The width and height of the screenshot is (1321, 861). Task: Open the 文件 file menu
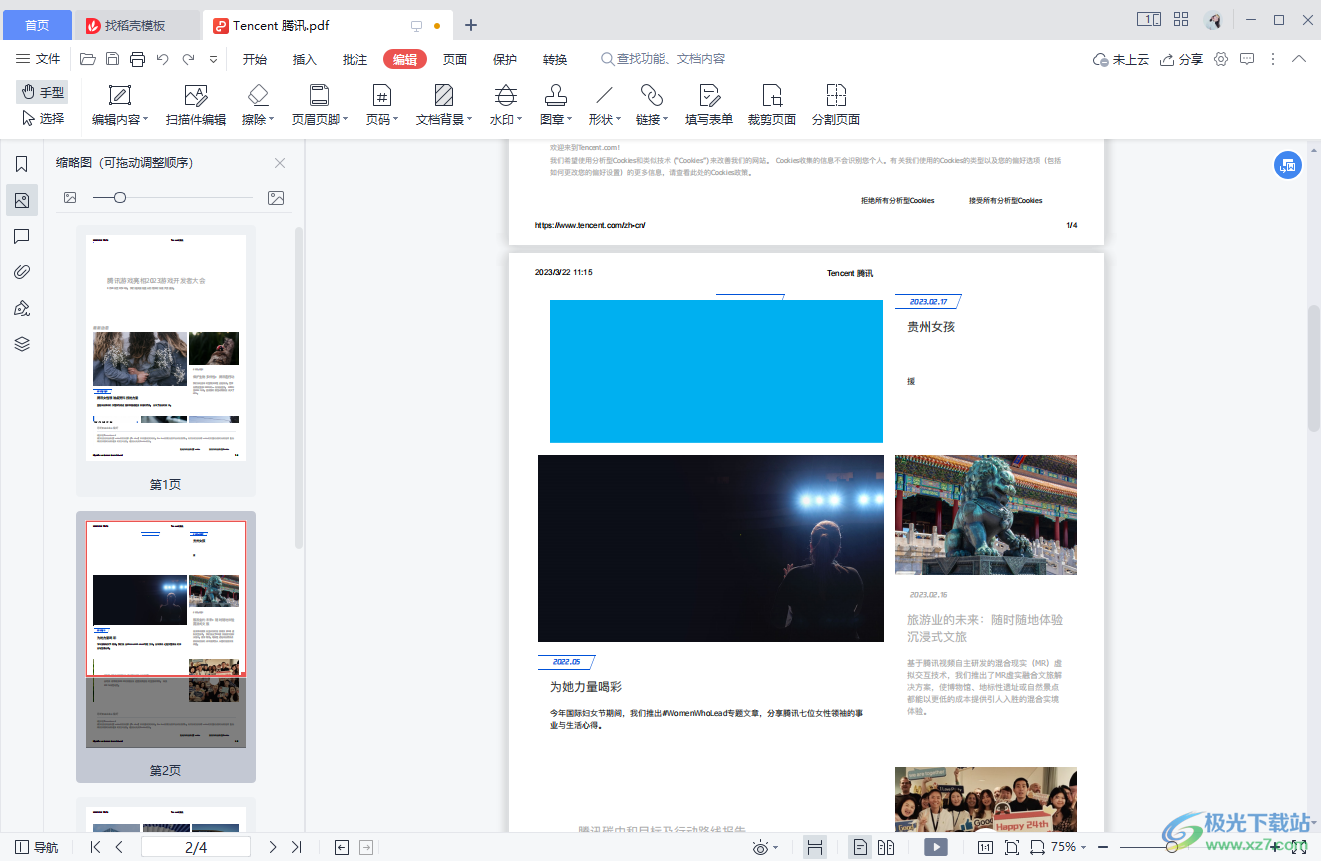click(x=39, y=59)
